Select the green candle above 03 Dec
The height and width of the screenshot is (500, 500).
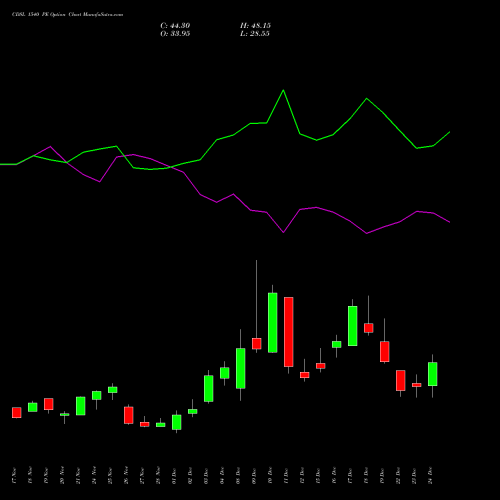click(209, 389)
